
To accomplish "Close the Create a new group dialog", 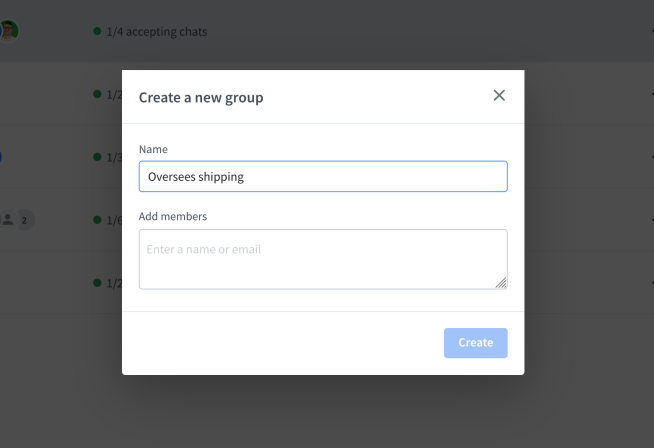I will pos(499,96).
